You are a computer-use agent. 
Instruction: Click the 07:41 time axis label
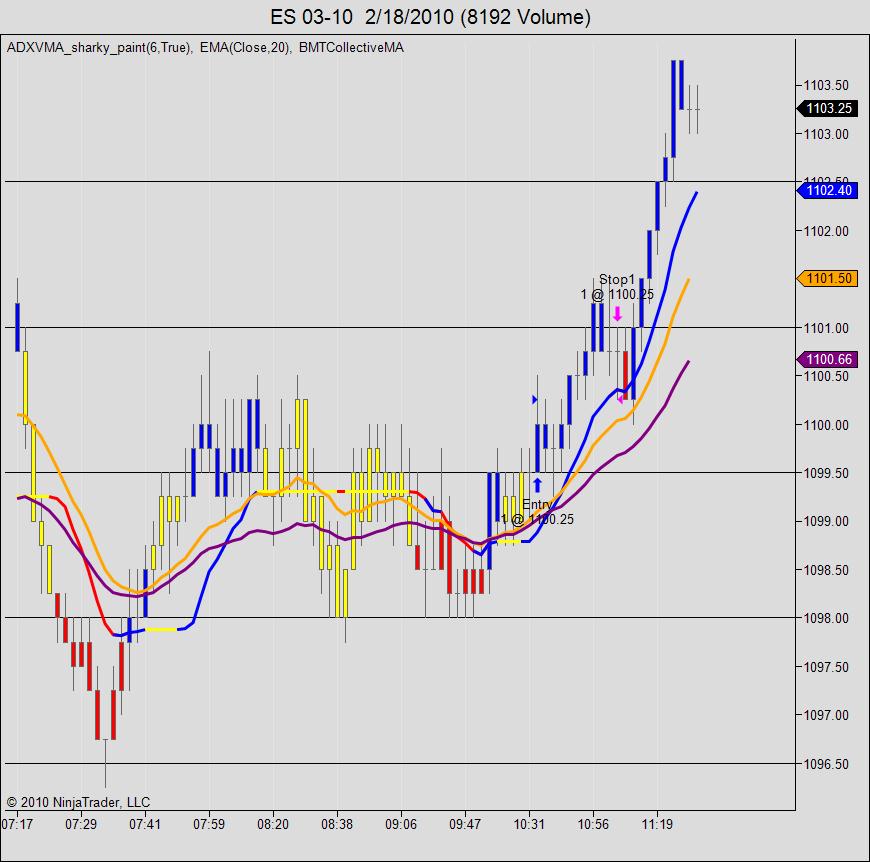(x=145, y=824)
